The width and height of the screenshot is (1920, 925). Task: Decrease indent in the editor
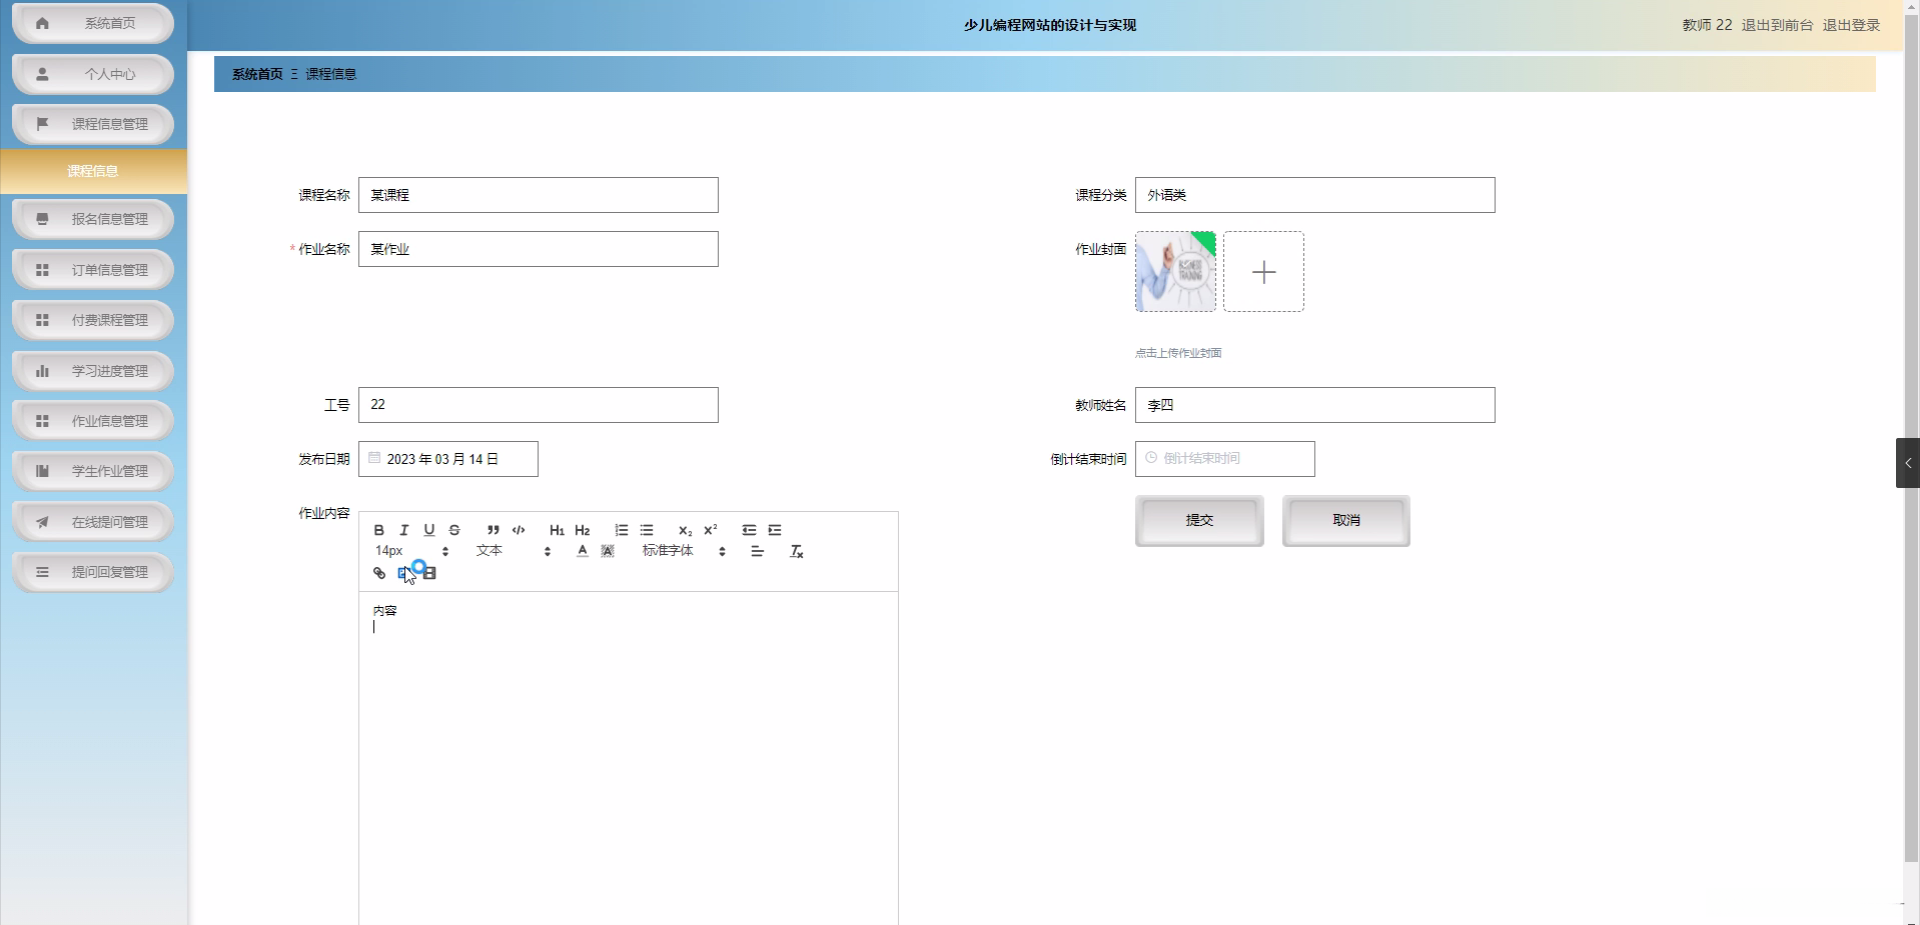click(x=749, y=530)
